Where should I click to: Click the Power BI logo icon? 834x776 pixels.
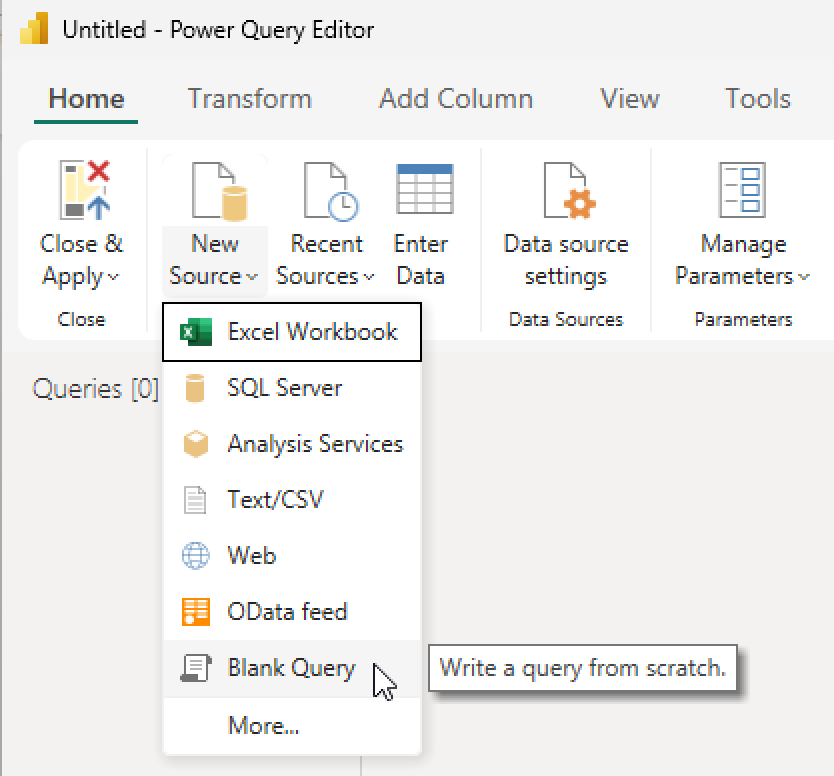coord(34,28)
